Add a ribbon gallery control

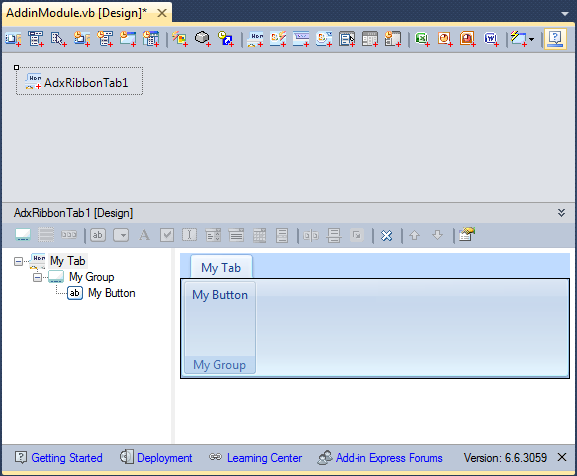point(259,235)
